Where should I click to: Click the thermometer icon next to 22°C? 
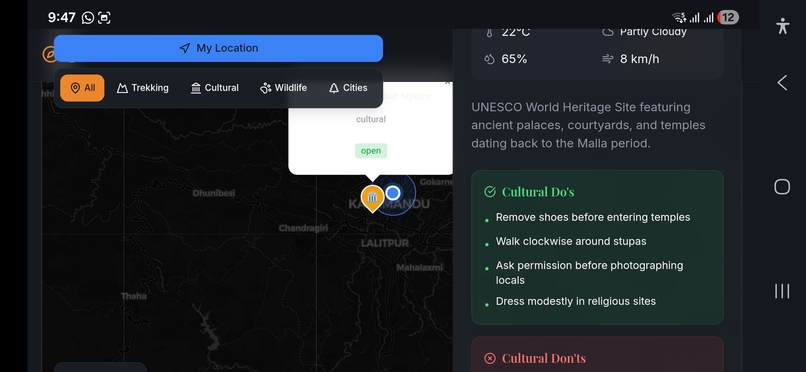click(489, 32)
